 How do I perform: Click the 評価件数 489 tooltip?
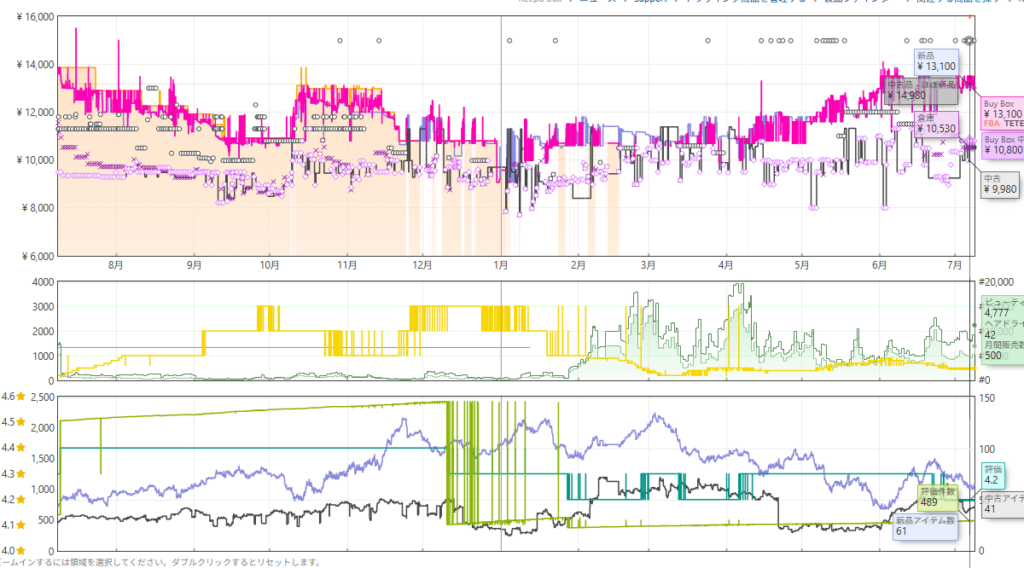click(938, 497)
